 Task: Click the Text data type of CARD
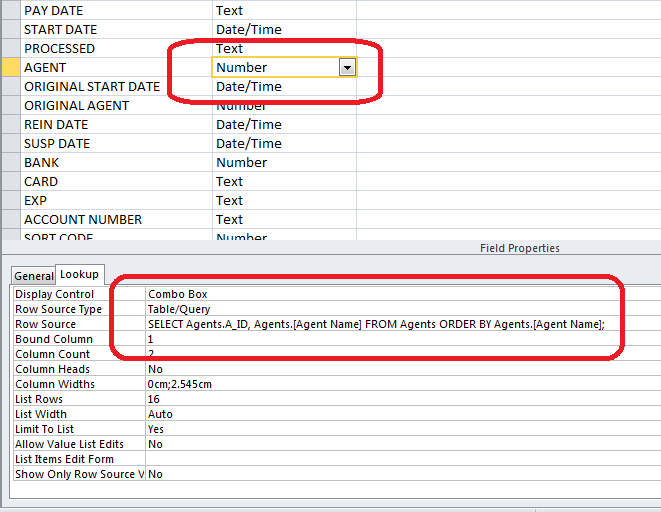point(229,181)
